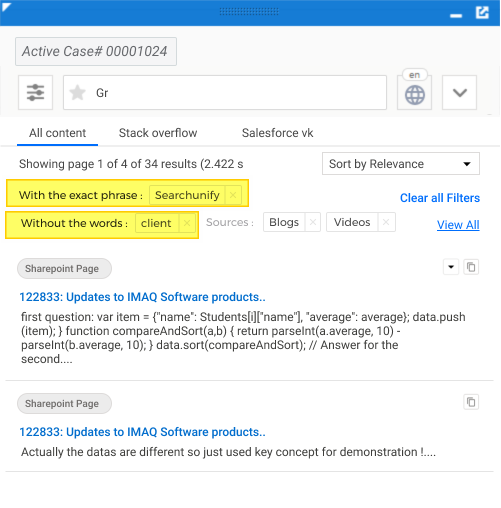Click top-left corner collapse triangle icon

coord(6,7)
